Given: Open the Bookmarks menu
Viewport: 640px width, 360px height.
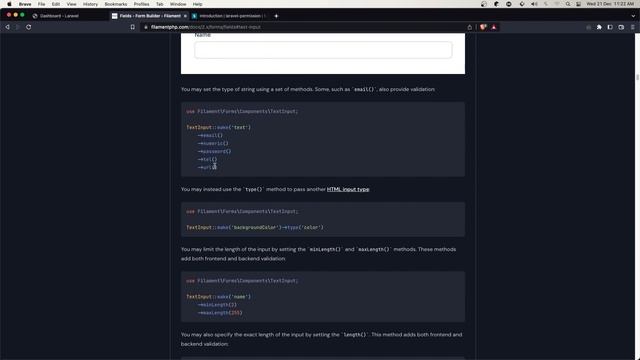Looking at the screenshot, I should [116, 4].
